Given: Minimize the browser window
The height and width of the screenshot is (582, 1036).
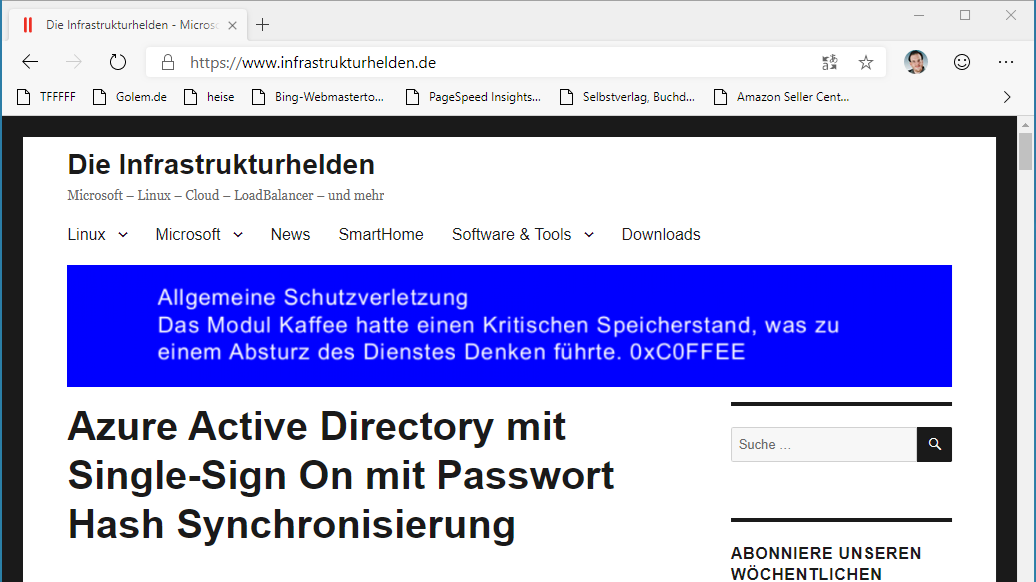Looking at the screenshot, I should pos(919,15).
